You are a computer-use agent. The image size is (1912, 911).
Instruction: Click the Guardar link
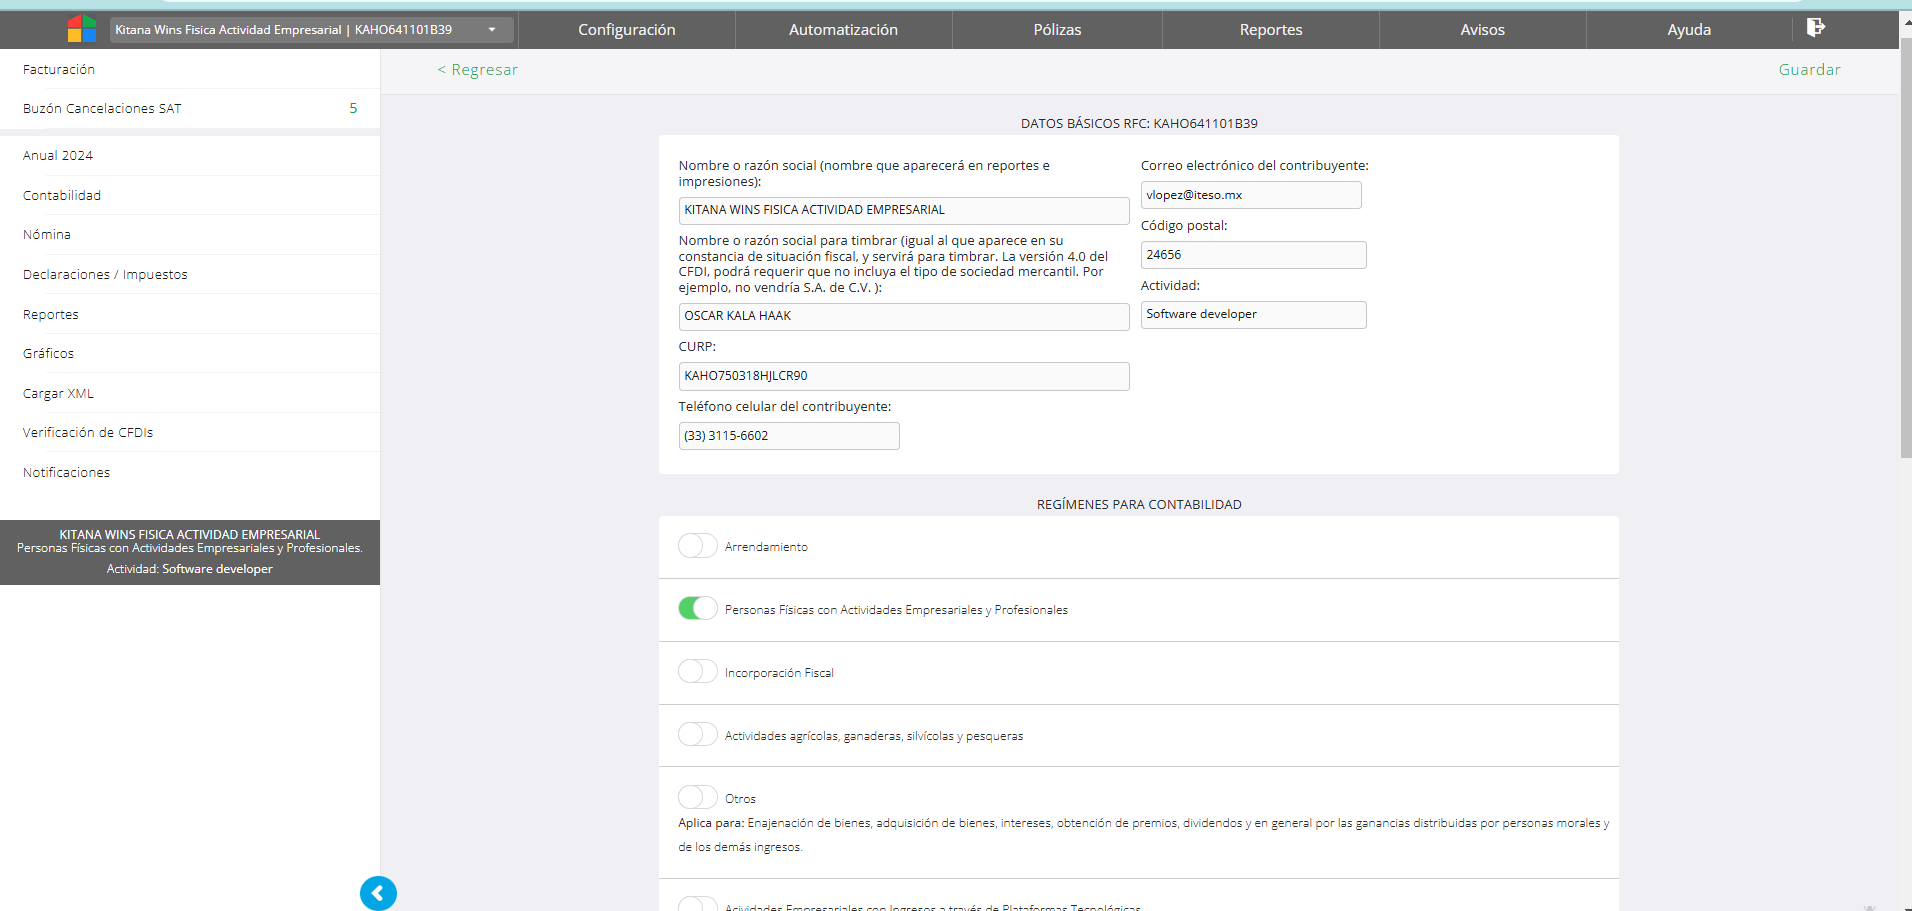point(1808,70)
